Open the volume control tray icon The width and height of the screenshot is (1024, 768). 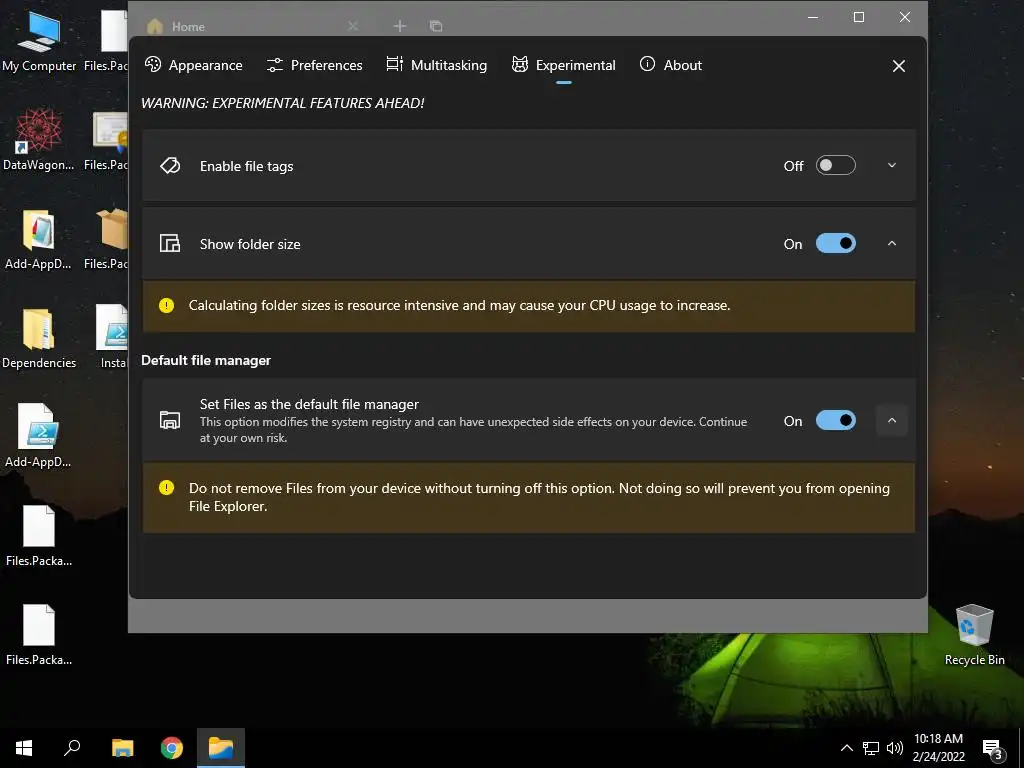(x=895, y=748)
